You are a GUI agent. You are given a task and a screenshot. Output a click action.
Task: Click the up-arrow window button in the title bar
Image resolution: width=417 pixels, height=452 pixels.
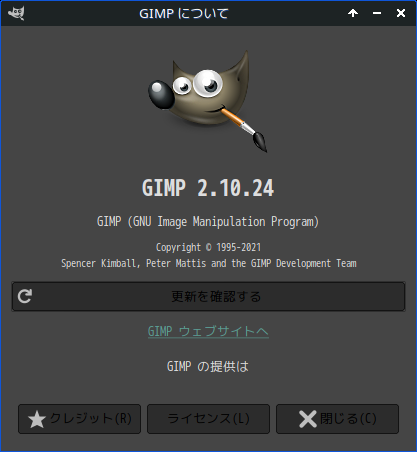353,13
